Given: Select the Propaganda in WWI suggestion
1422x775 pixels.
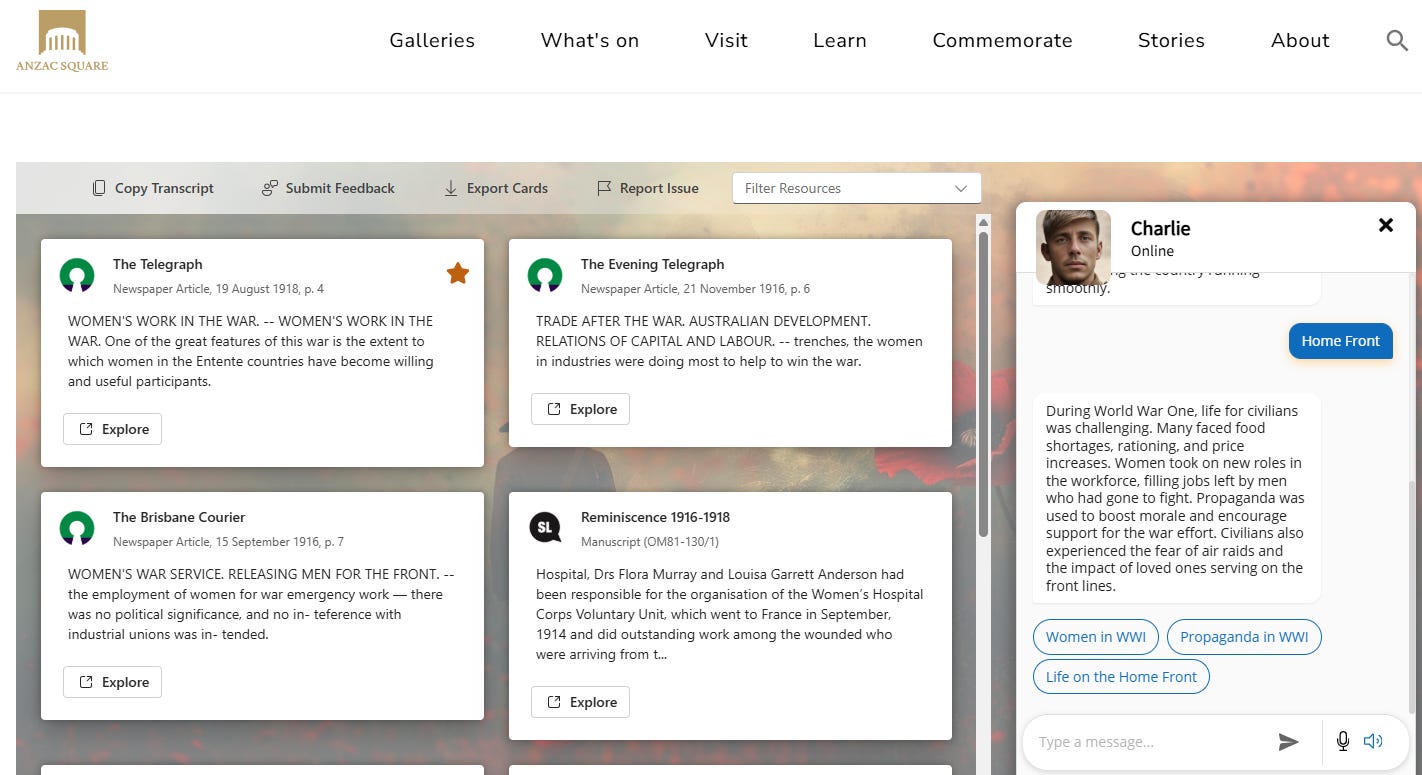Looking at the screenshot, I should [x=1244, y=637].
